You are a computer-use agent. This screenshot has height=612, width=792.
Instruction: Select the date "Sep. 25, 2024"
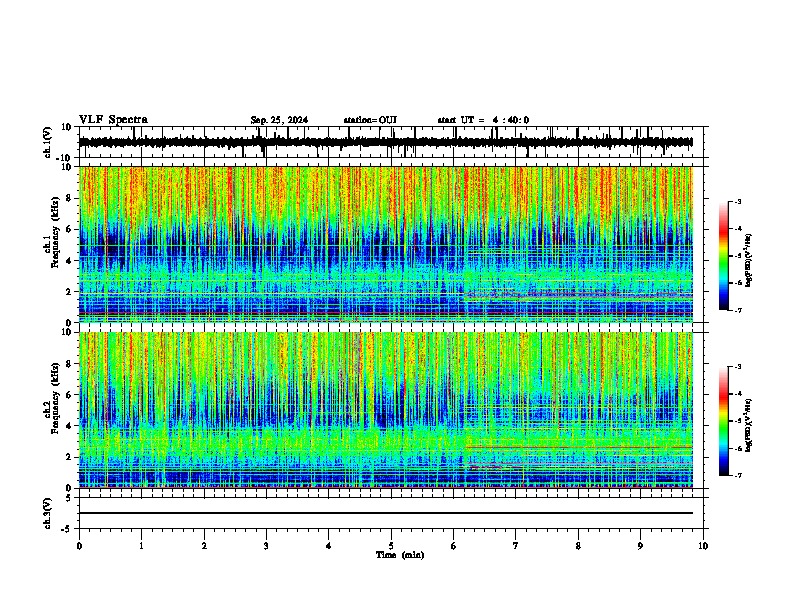point(279,120)
